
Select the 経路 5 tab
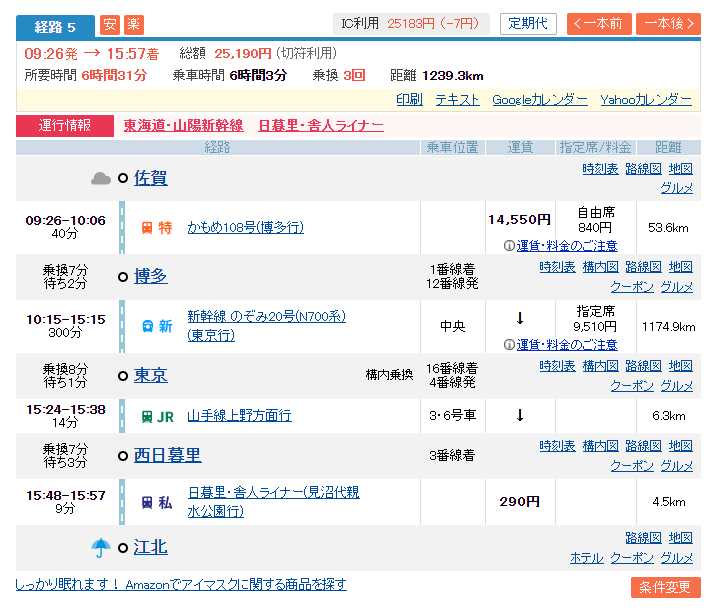click(56, 26)
